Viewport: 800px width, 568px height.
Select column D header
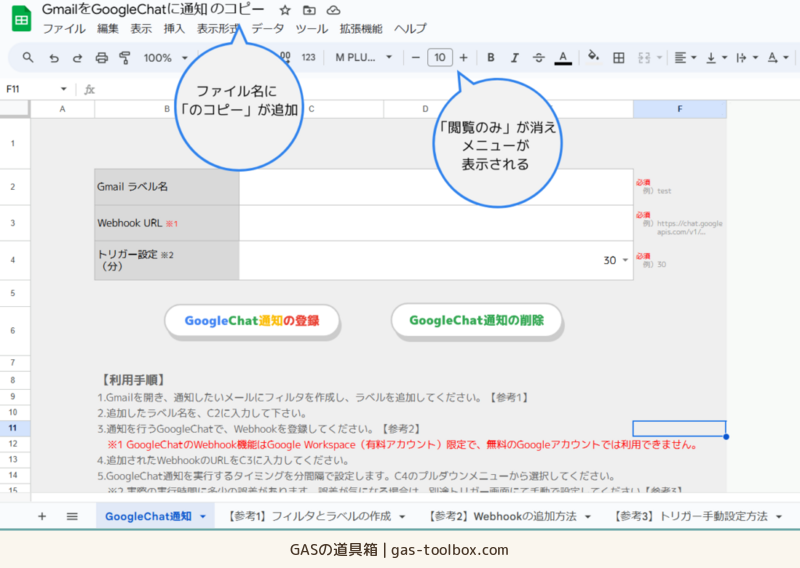click(425, 109)
